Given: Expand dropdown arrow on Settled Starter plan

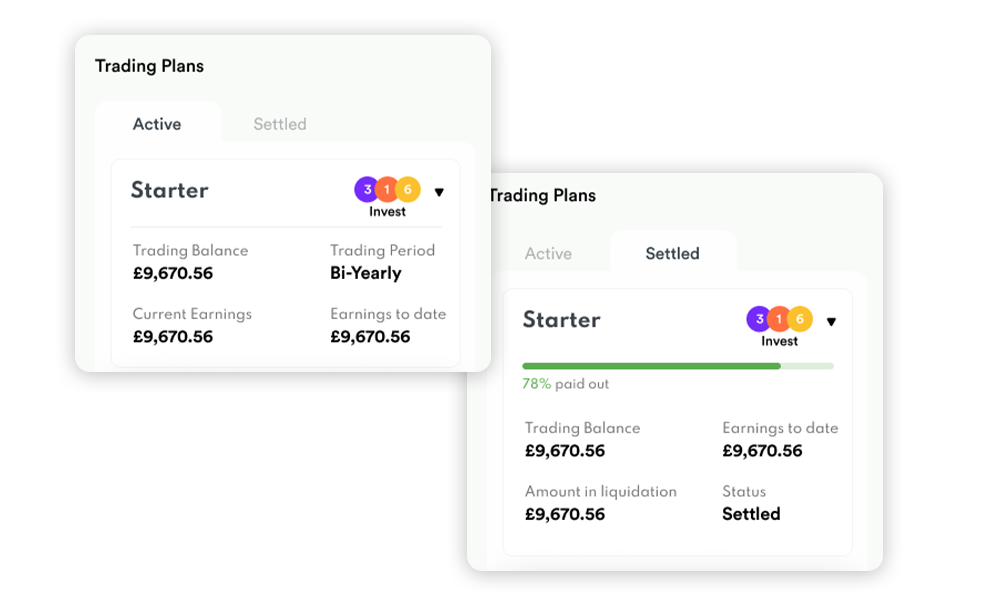Looking at the screenshot, I should 831,322.
